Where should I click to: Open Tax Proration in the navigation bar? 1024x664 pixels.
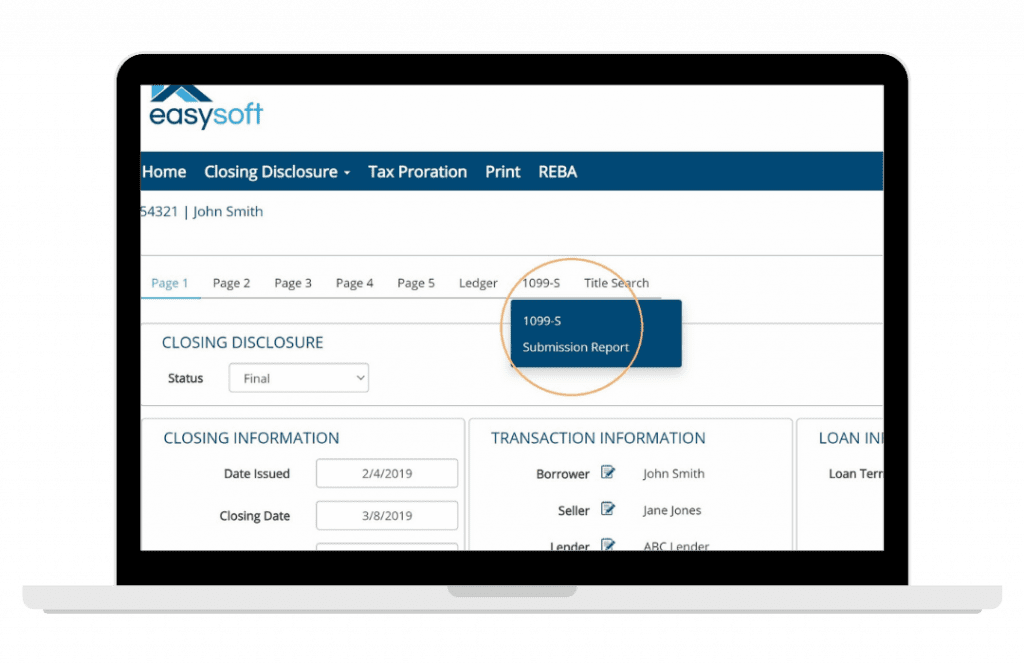[417, 172]
